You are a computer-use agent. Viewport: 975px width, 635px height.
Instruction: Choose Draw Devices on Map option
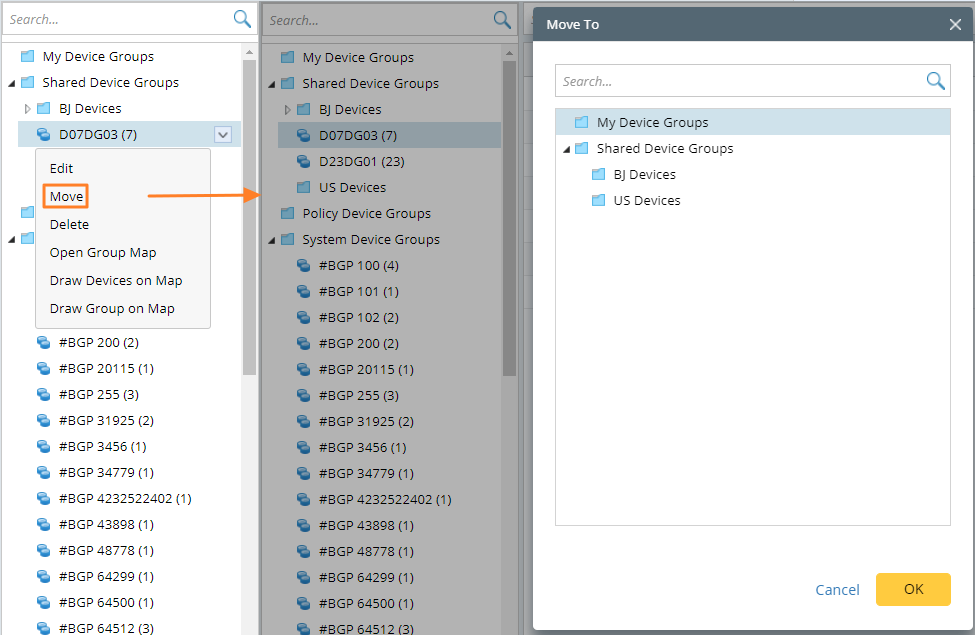click(115, 280)
